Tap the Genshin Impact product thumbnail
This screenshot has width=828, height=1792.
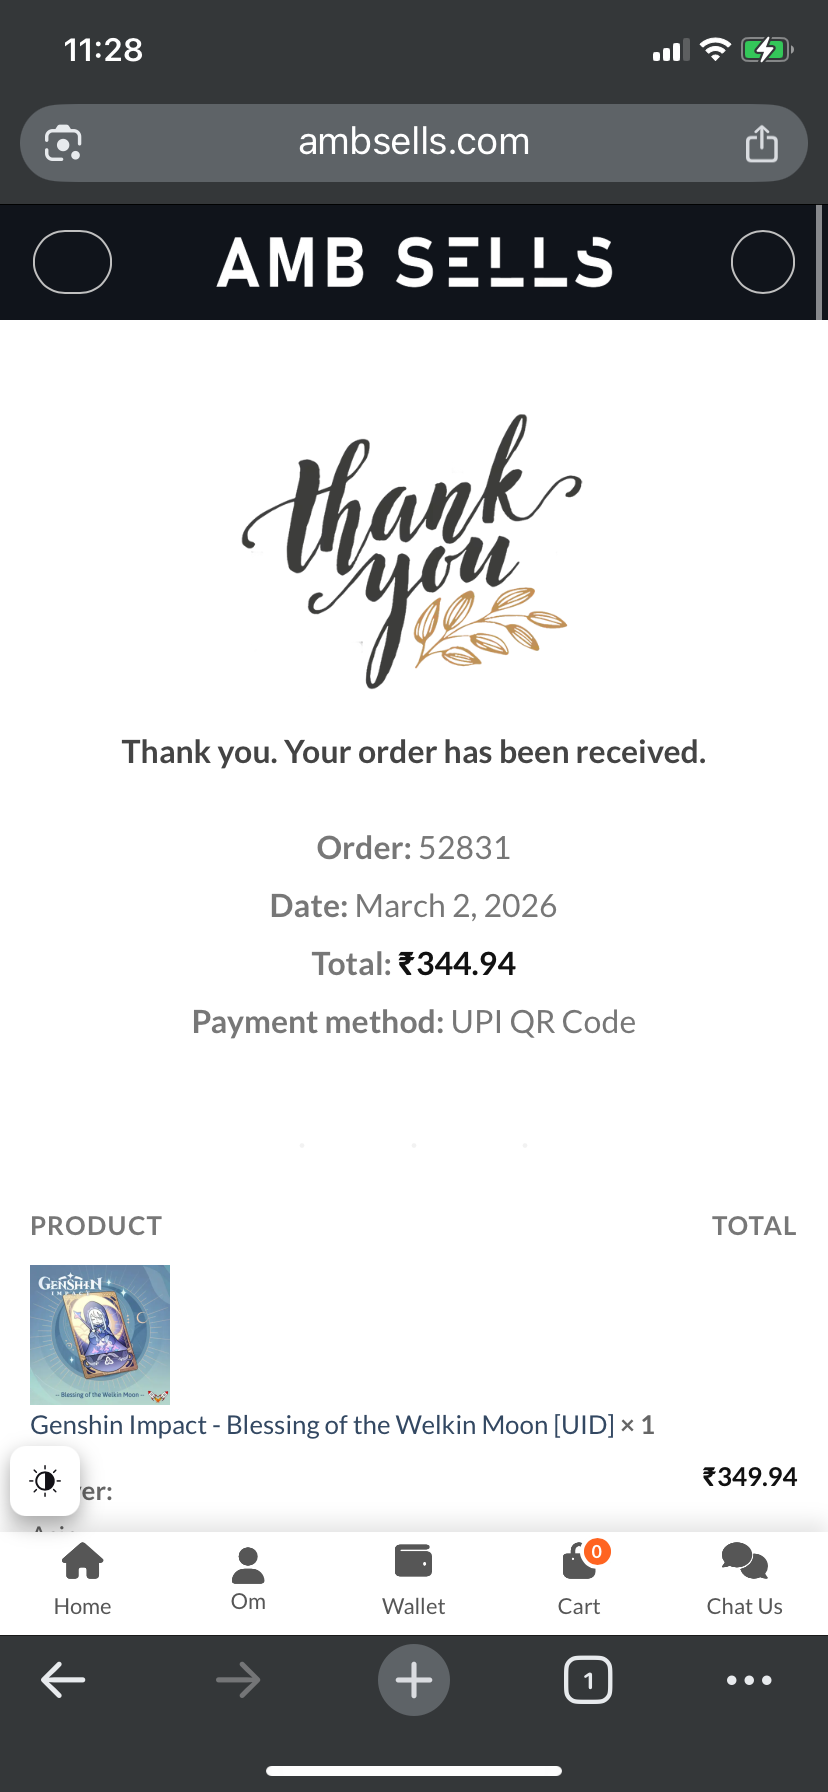100,1334
